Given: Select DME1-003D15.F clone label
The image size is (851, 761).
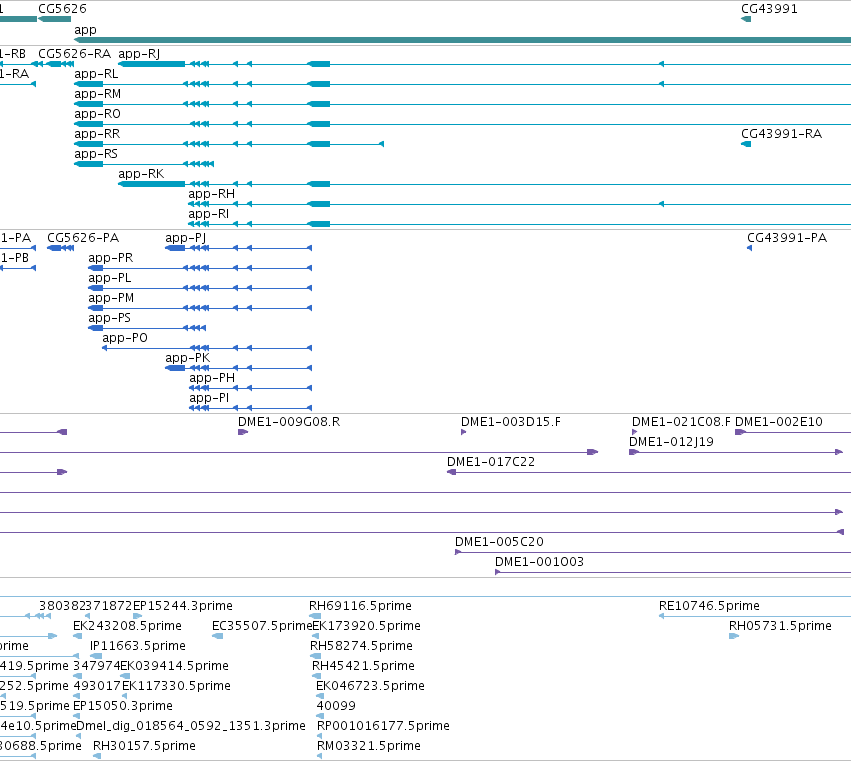Looking at the screenshot, I should (511, 422).
